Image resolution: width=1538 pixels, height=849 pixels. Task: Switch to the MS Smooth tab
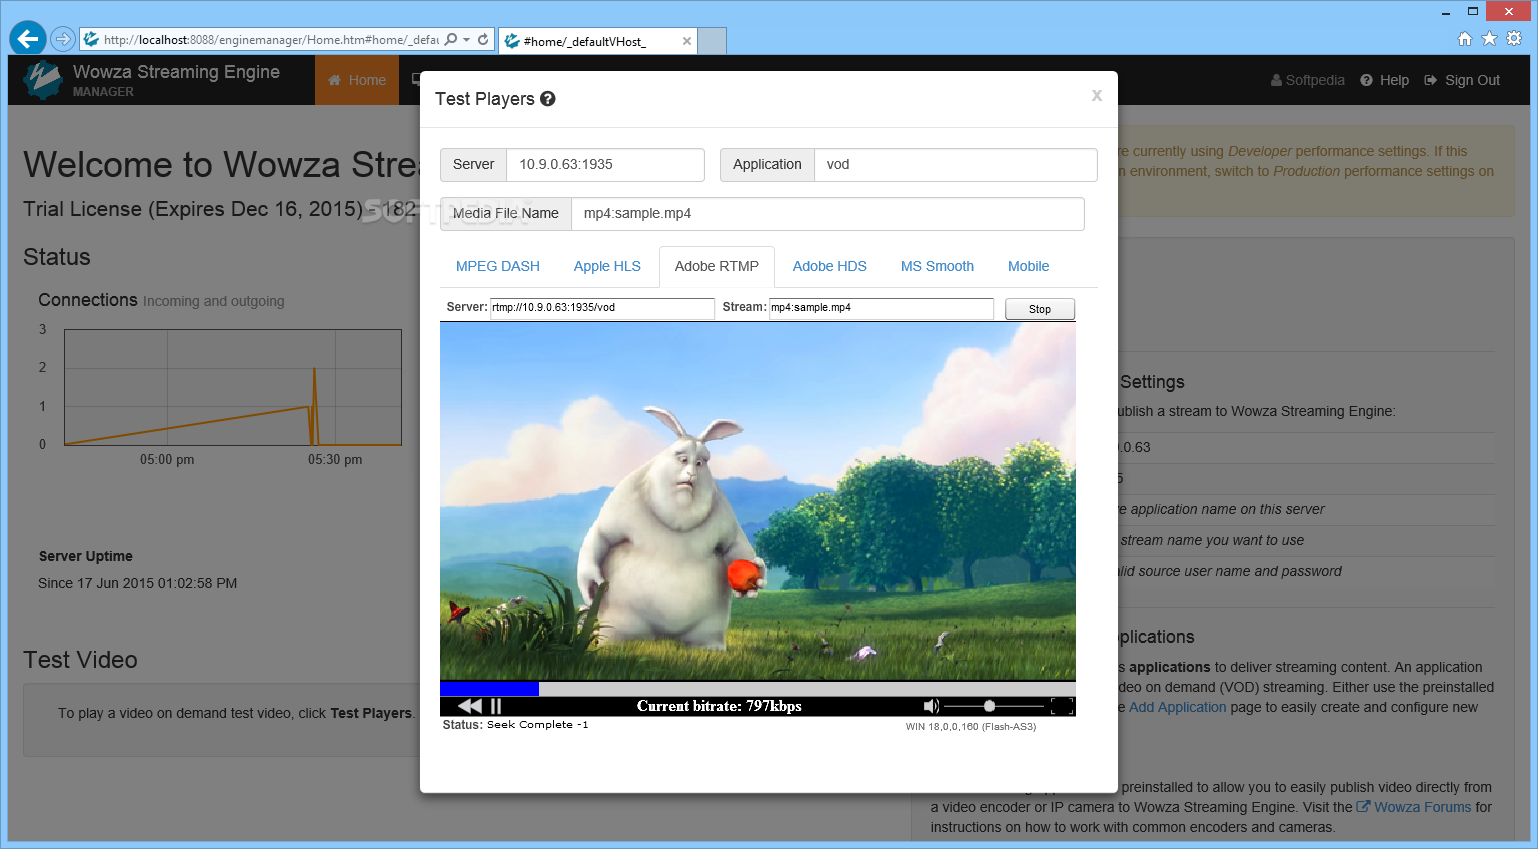[937, 266]
